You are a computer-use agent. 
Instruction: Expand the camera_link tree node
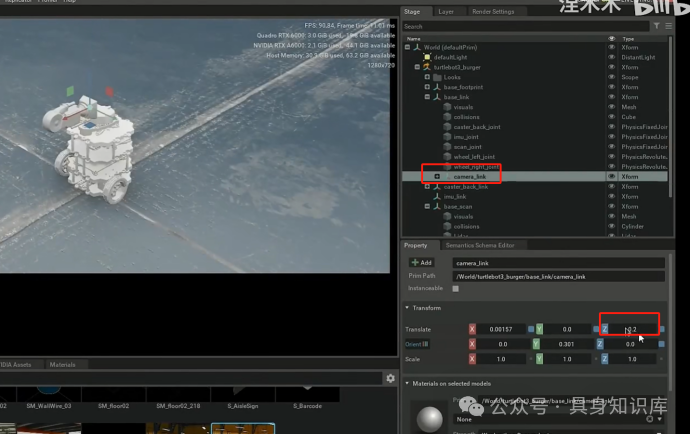point(436,176)
